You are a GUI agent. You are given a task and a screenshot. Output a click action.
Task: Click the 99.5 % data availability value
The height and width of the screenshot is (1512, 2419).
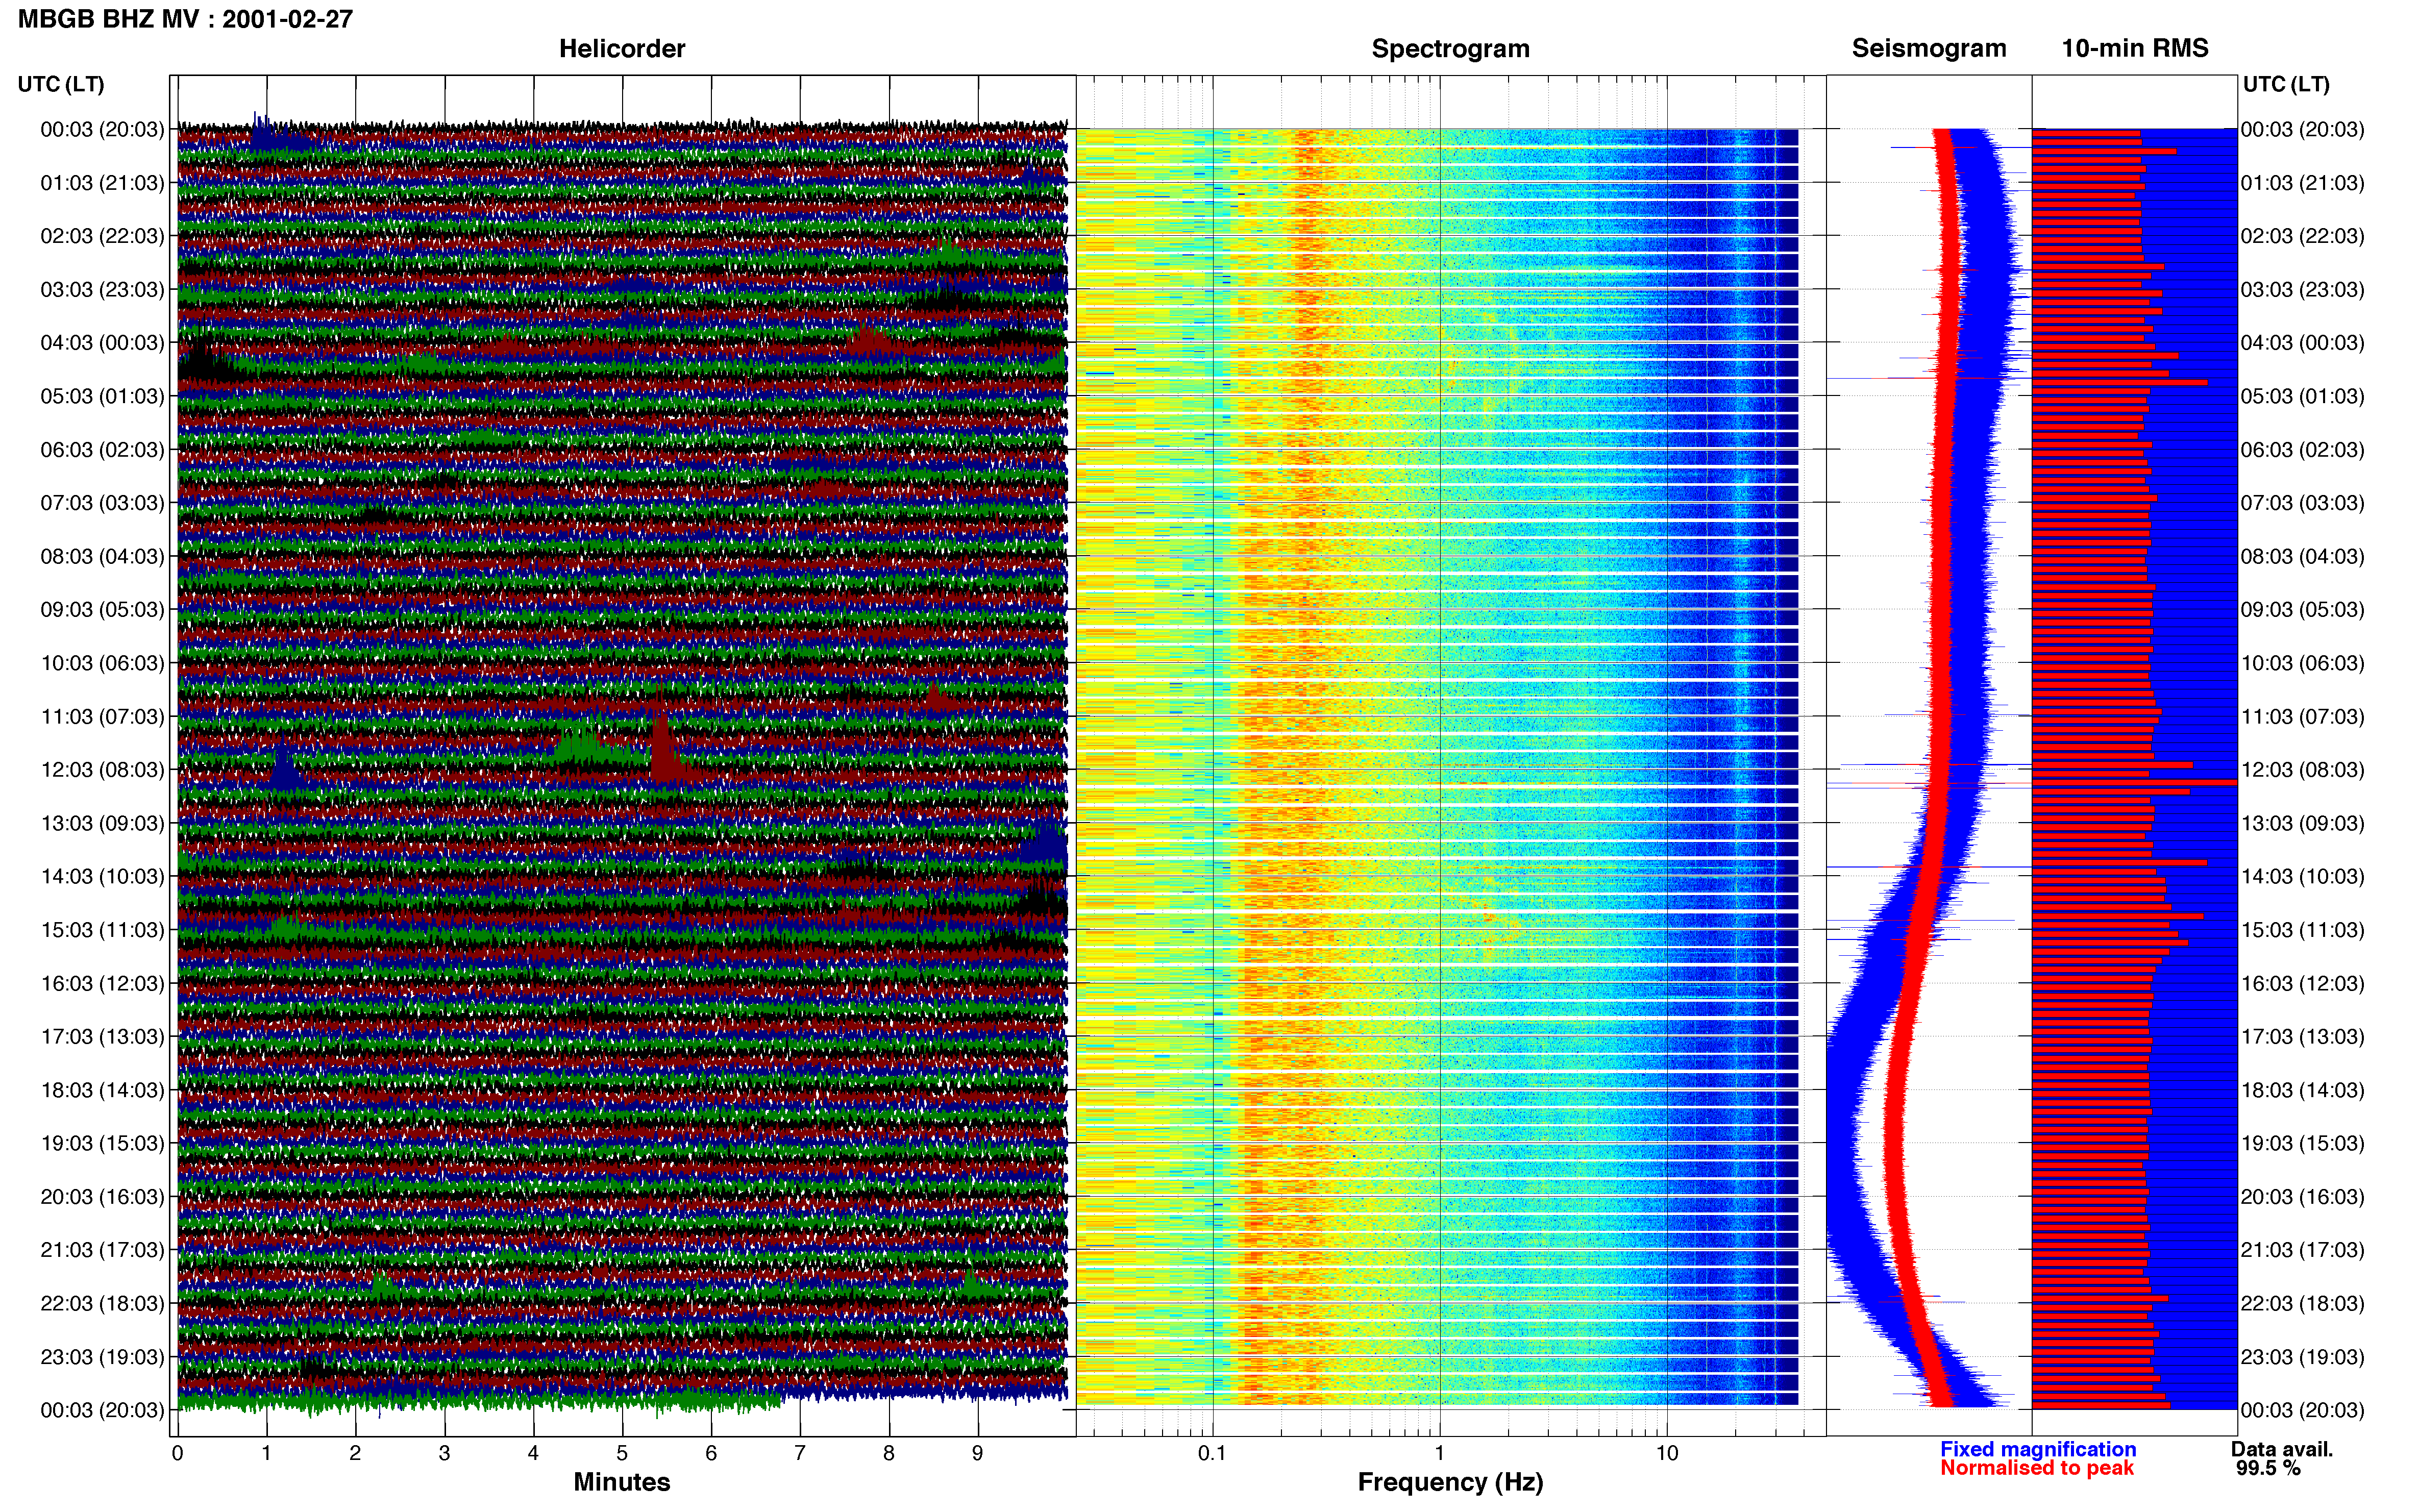point(2268,1469)
